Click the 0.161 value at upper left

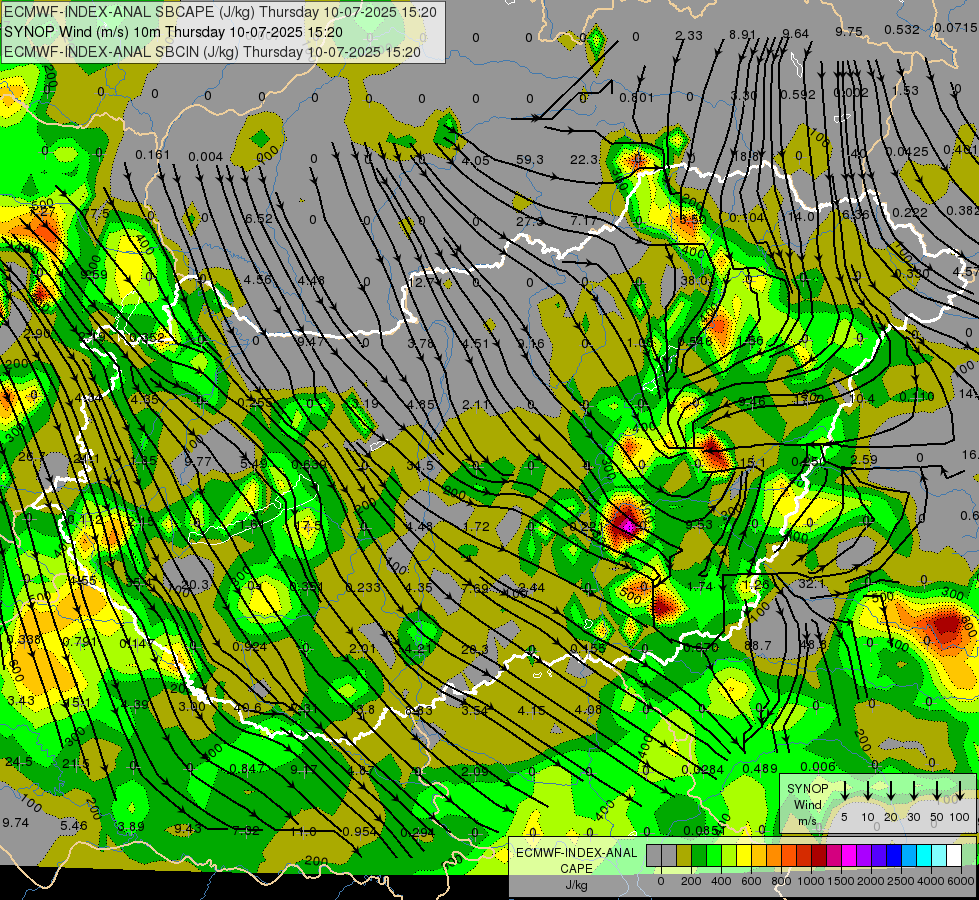pos(152,154)
